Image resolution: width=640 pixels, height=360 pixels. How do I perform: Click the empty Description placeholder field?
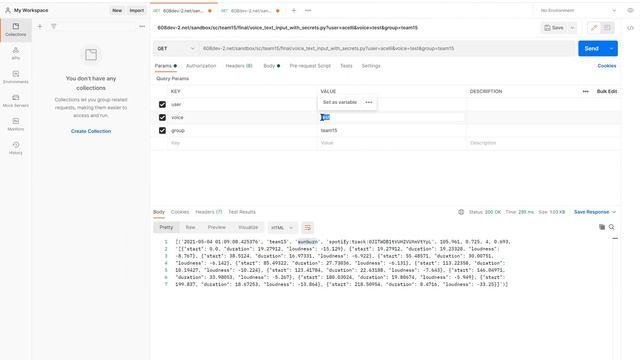pos(544,143)
